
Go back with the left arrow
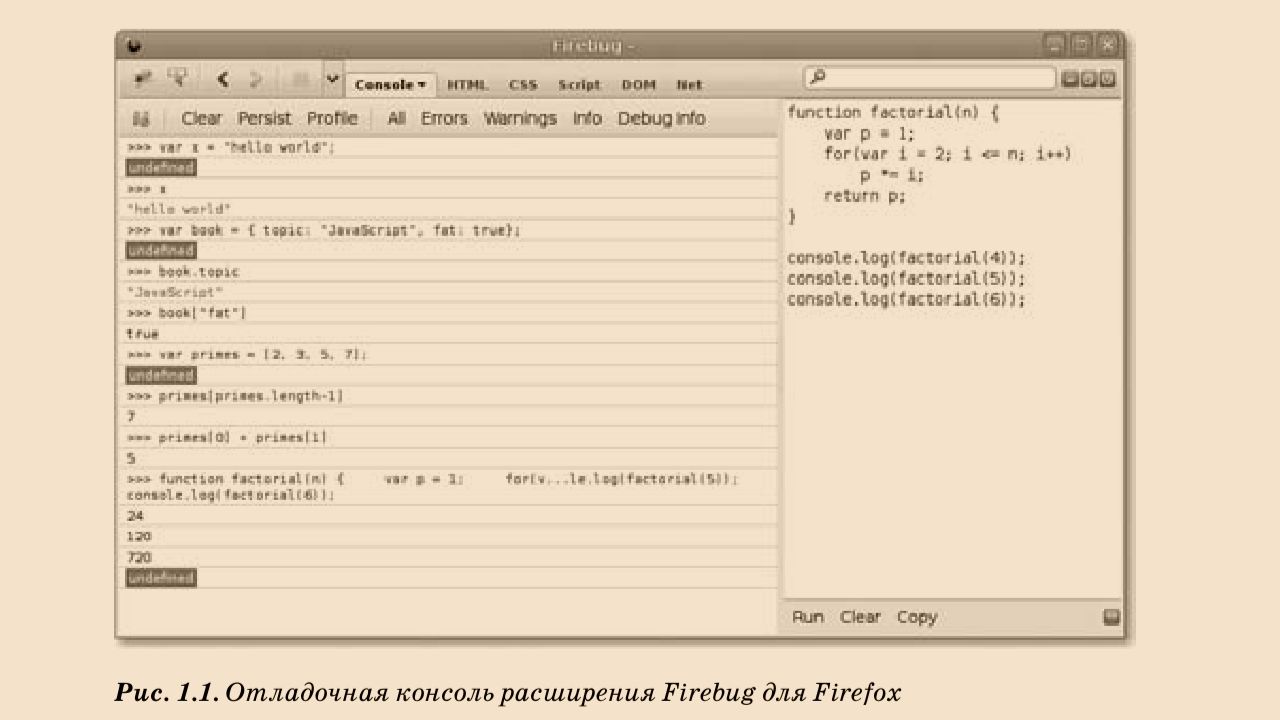223,79
